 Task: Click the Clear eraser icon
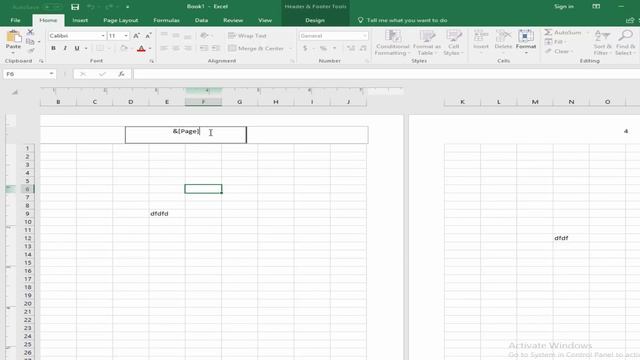[x=548, y=51]
